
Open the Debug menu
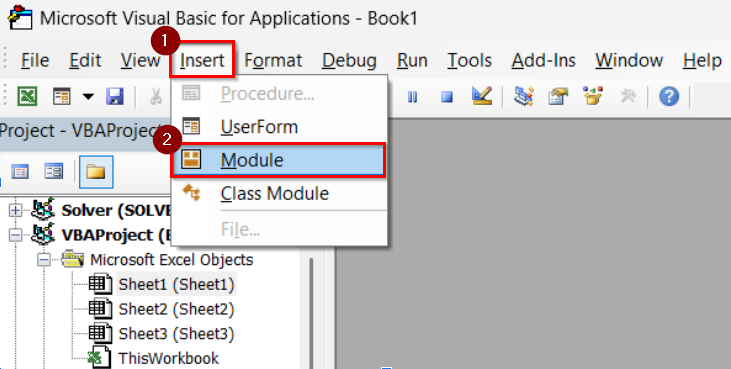click(349, 60)
